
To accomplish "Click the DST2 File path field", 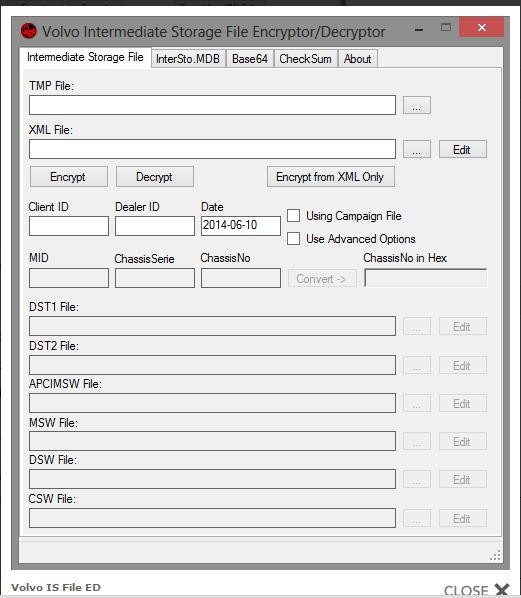I will tap(212, 365).
